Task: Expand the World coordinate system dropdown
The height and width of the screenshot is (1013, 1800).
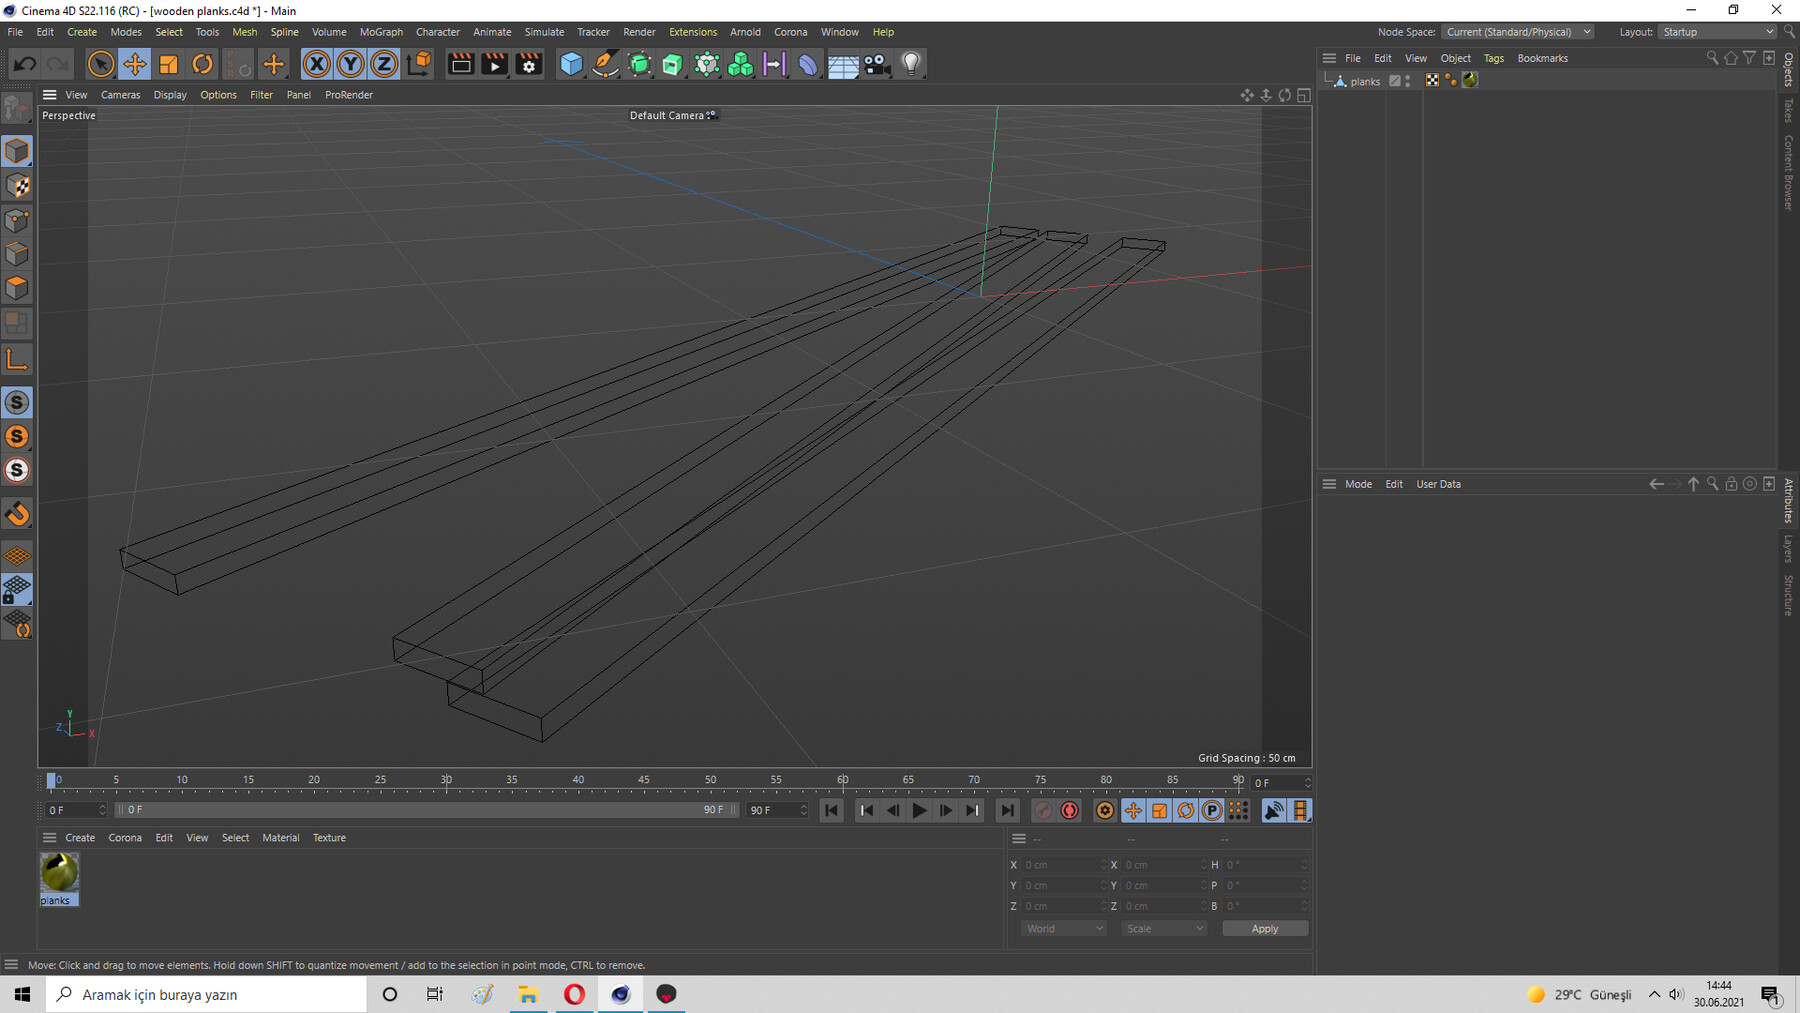Action: 1063,929
